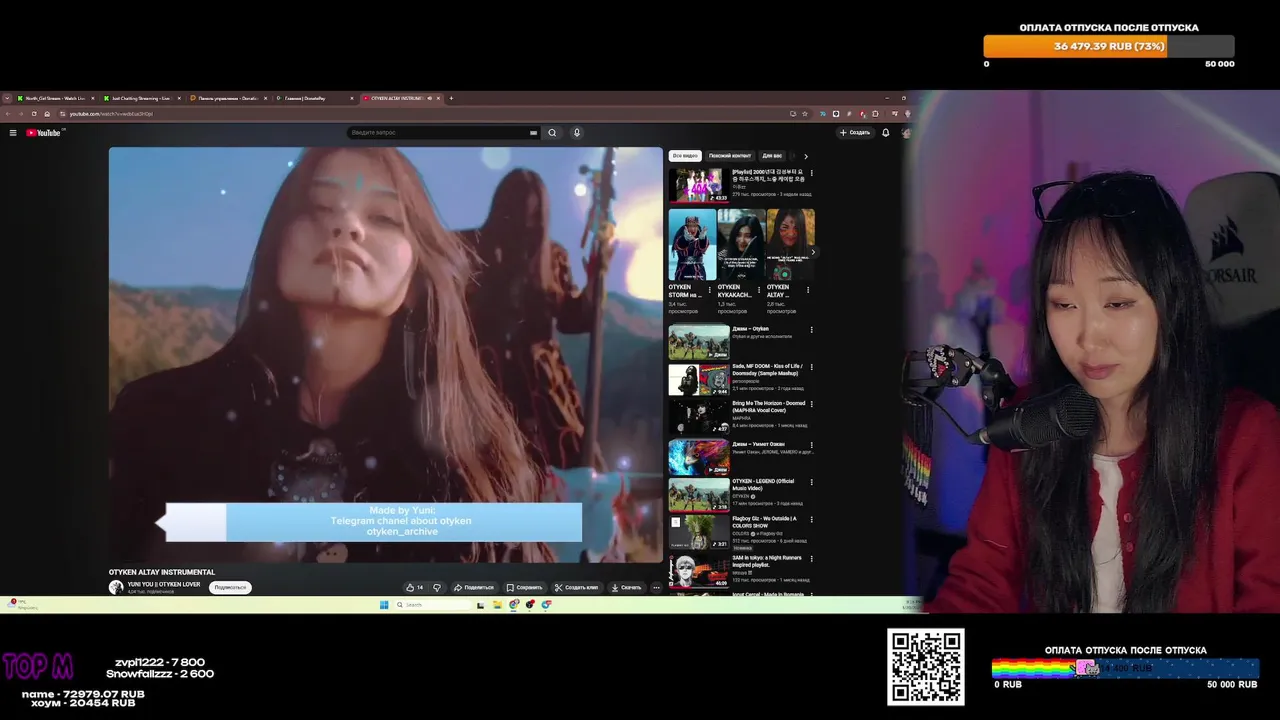Click the 36 479.39 RUB donation progress bar
The height and width of the screenshot is (720, 1280).
pyautogui.click(x=1109, y=47)
